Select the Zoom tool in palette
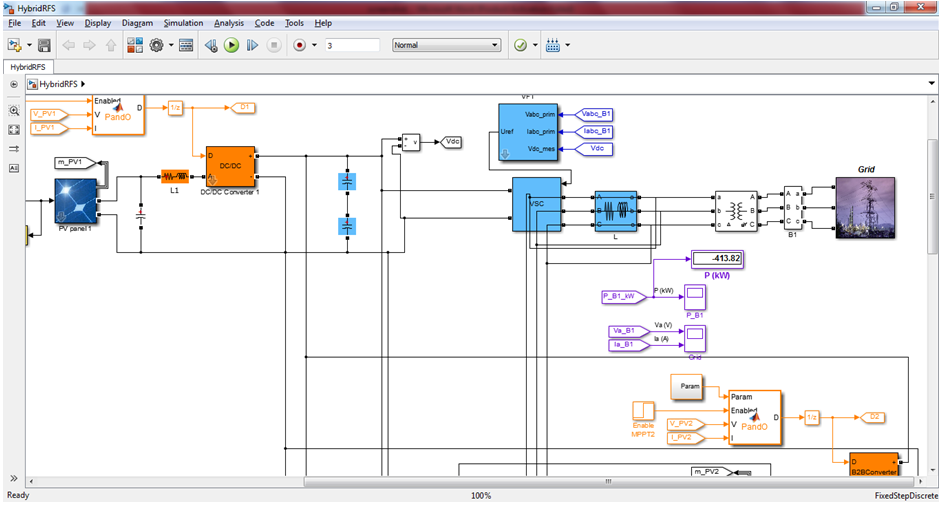Viewport: 941px width, 505px height. (14, 110)
